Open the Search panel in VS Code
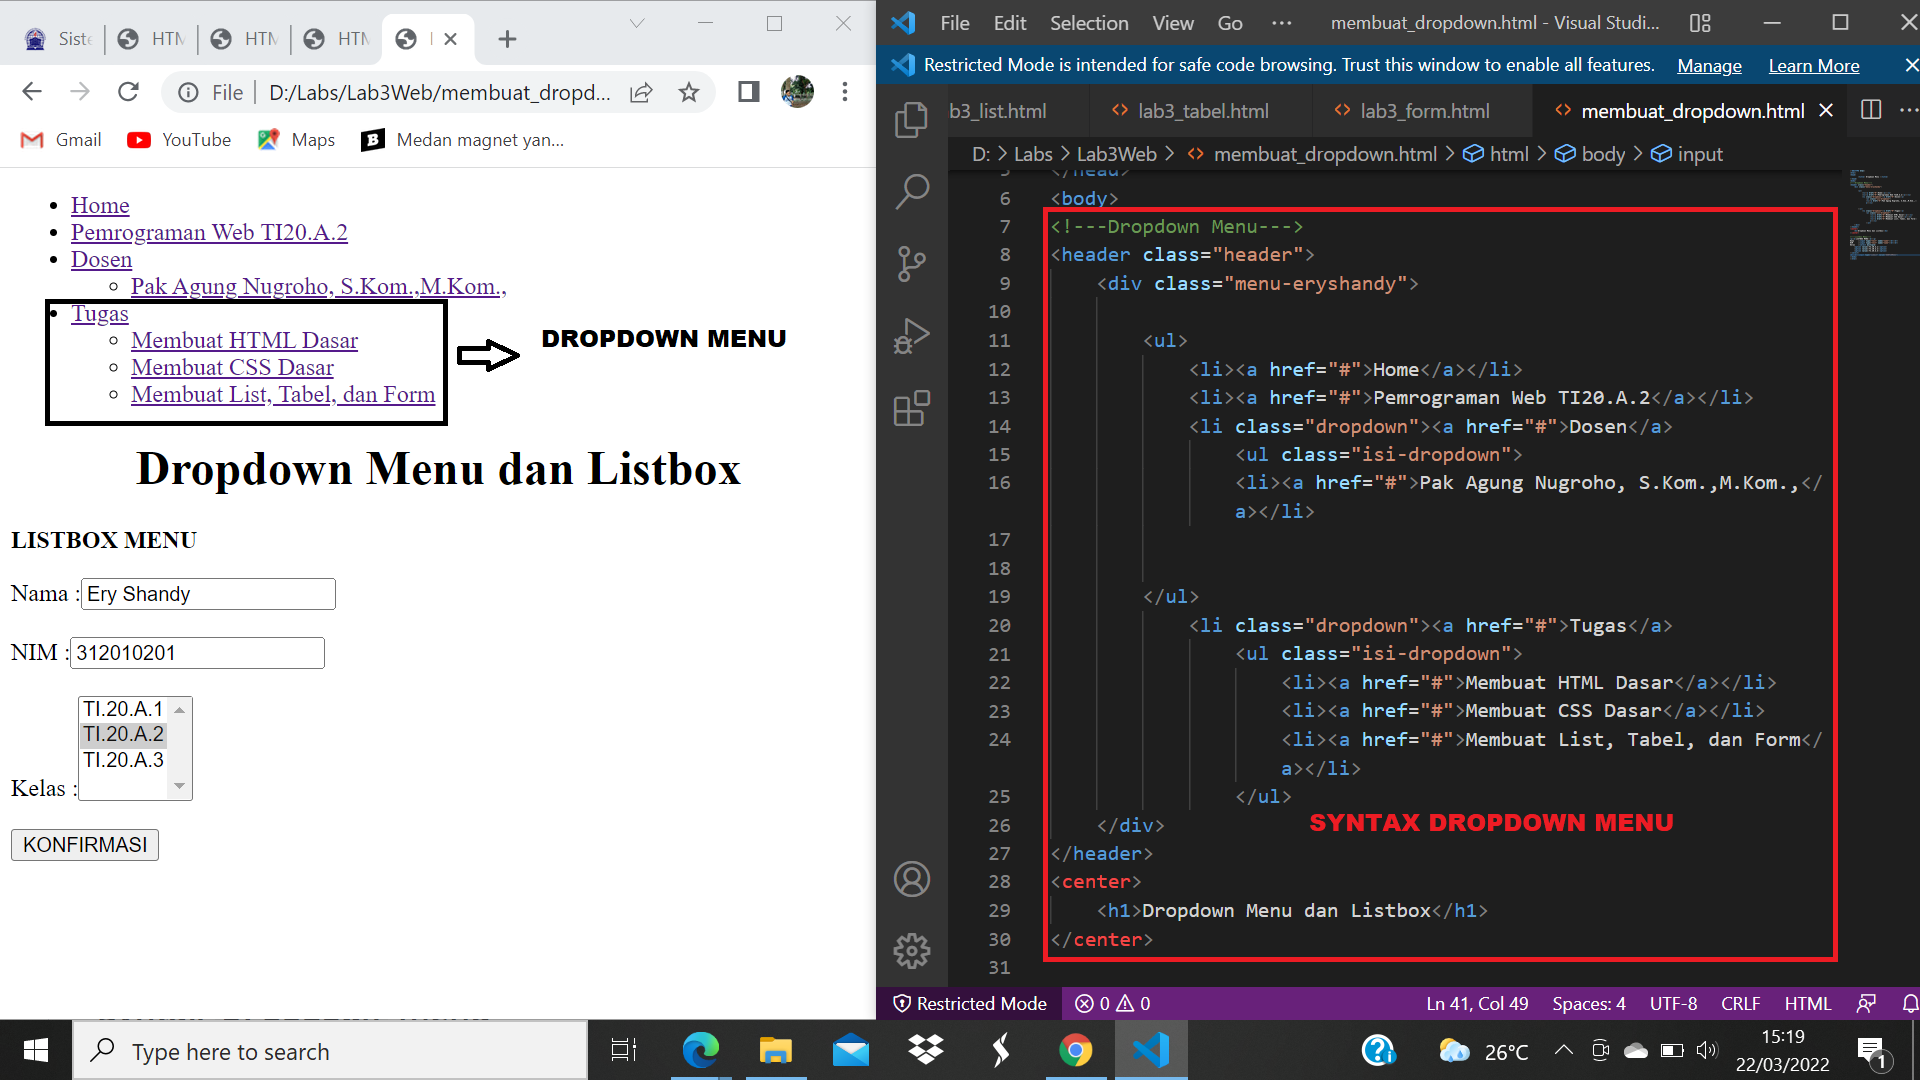 pyautogui.click(x=911, y=190)
